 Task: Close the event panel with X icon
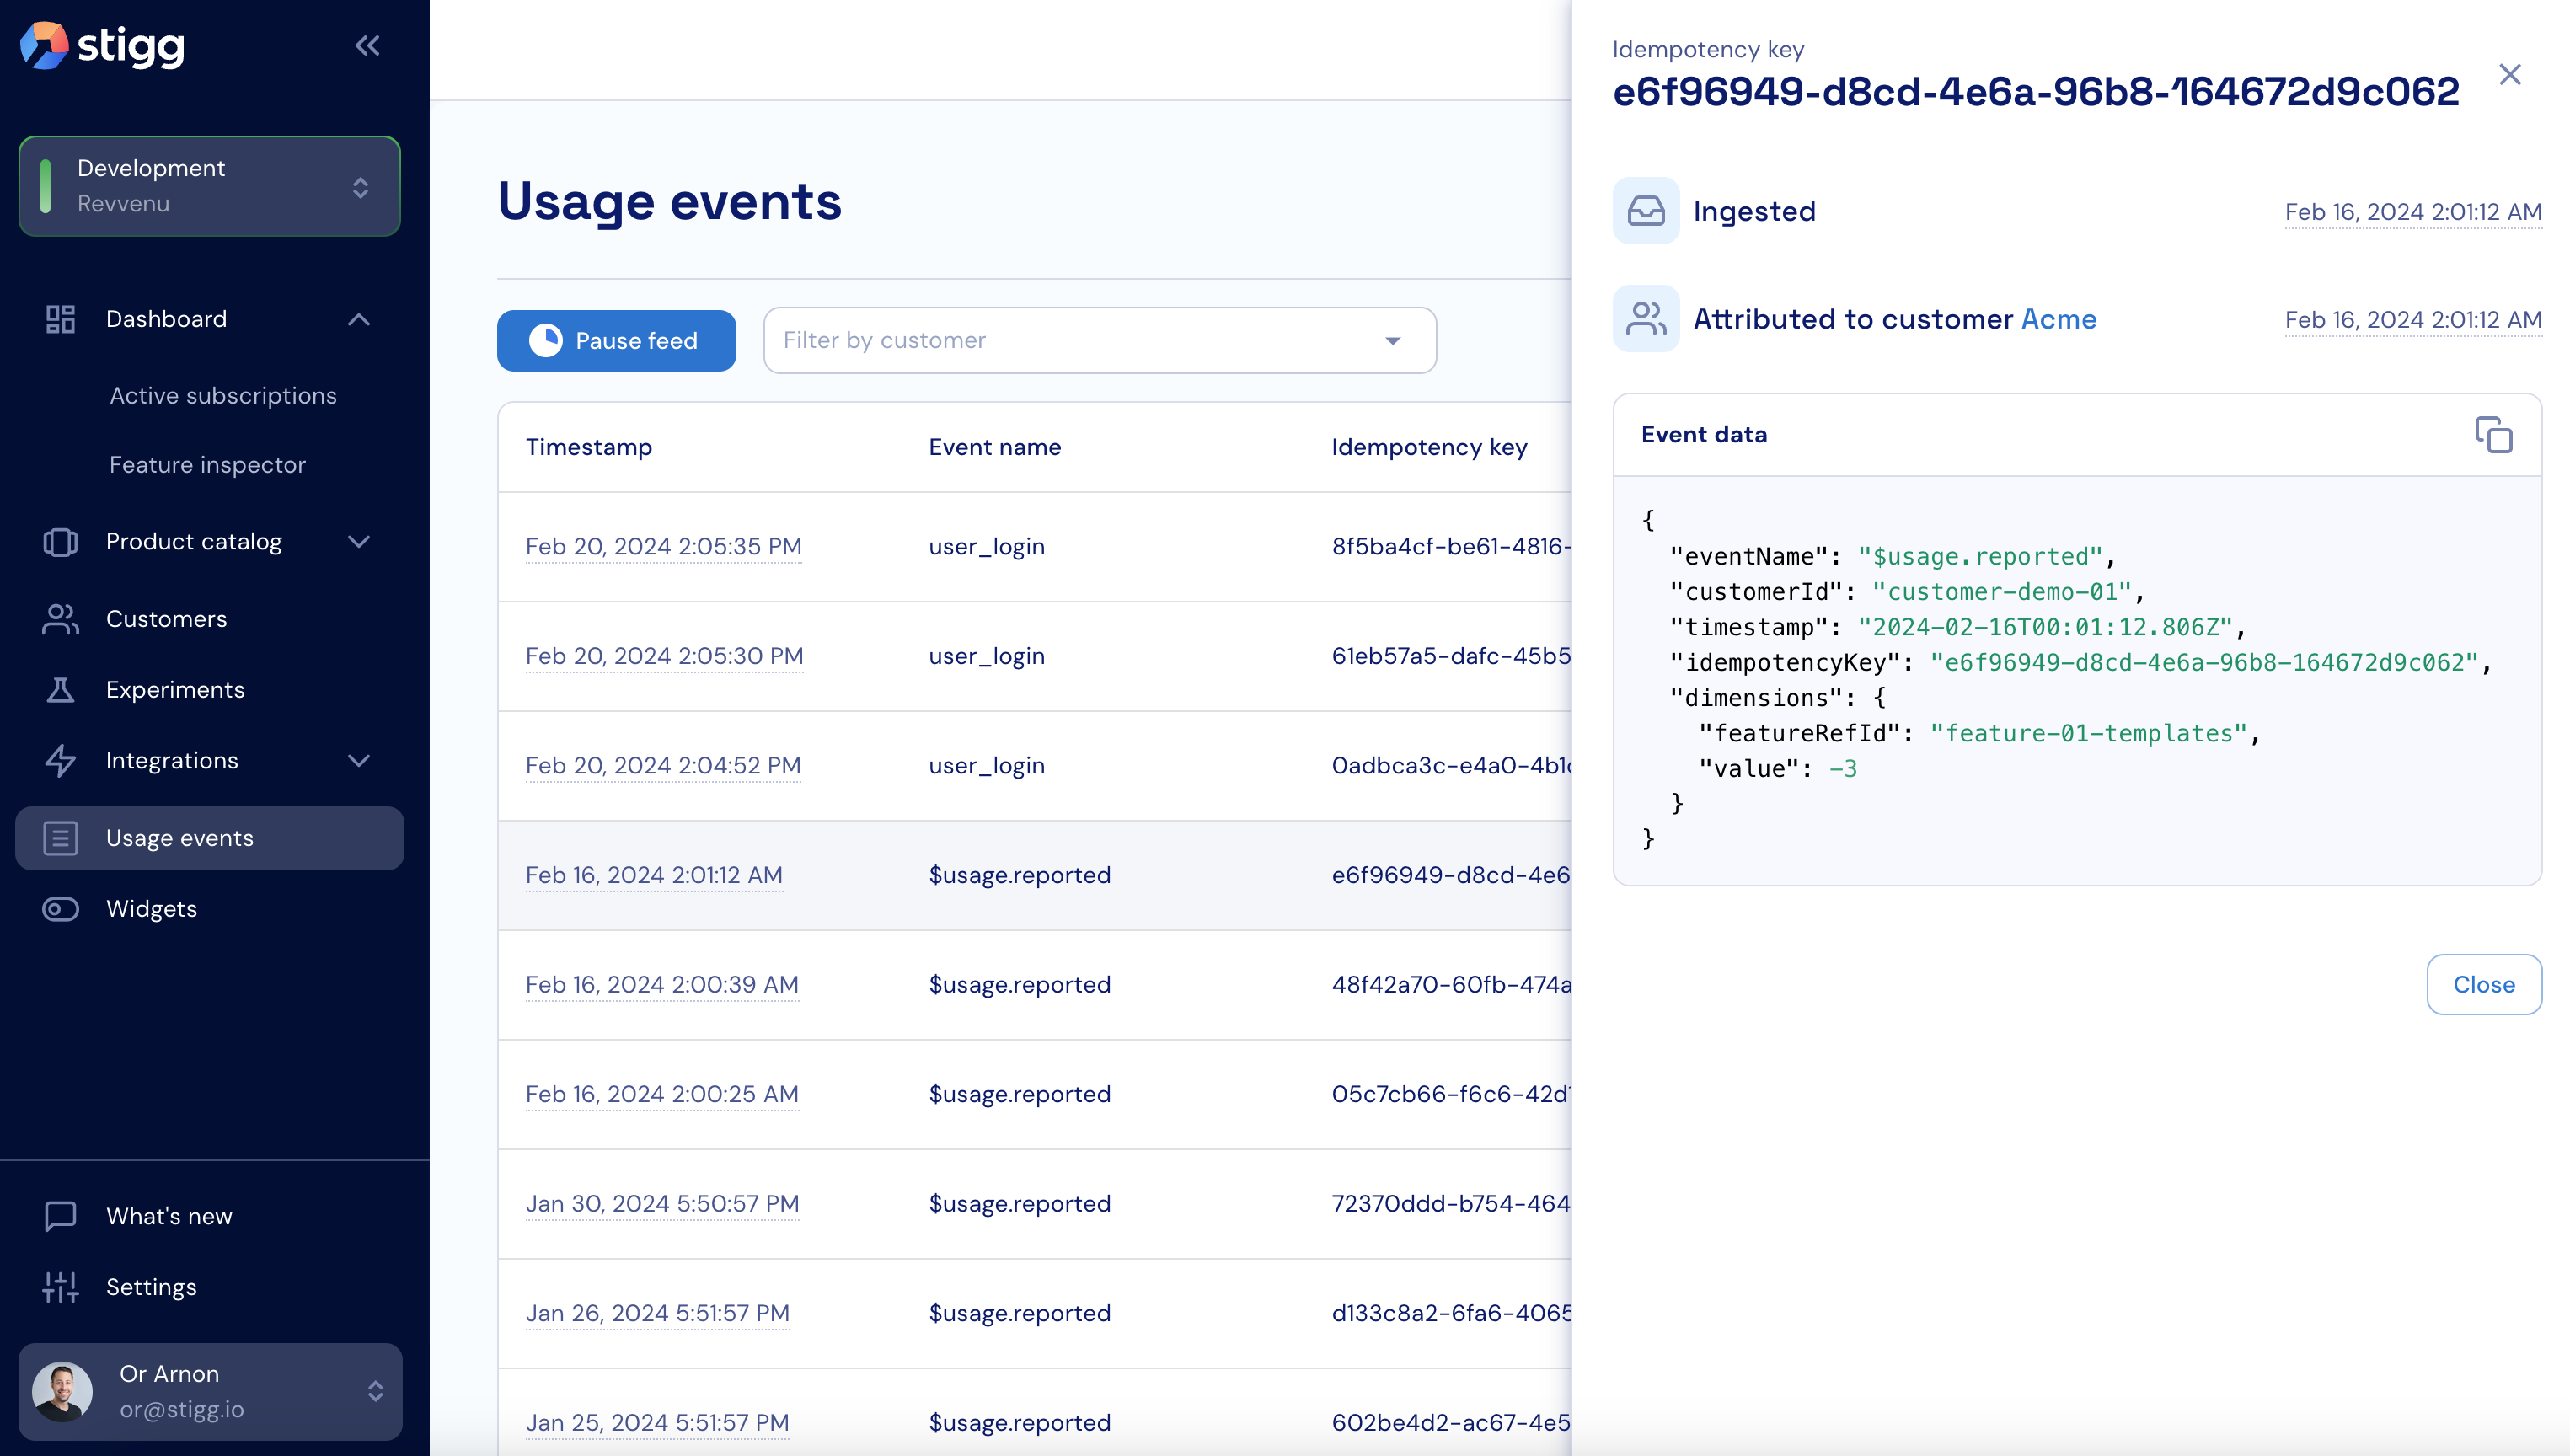pos(2509,75)
